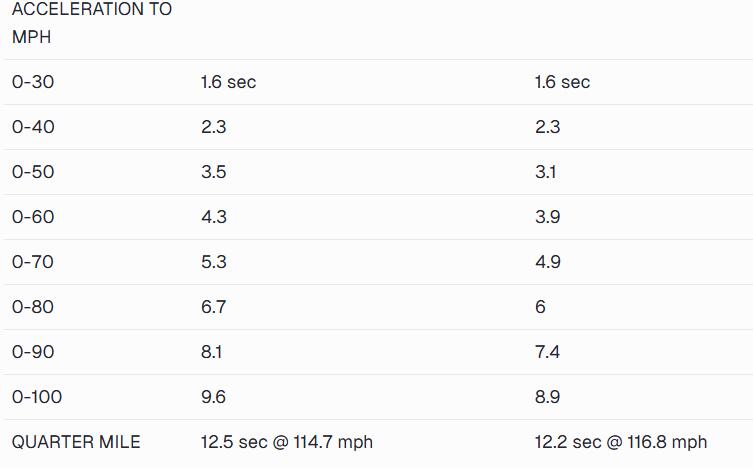Click the 7.4 value in 0-90 row
The image size is (753, 468).
547,352
